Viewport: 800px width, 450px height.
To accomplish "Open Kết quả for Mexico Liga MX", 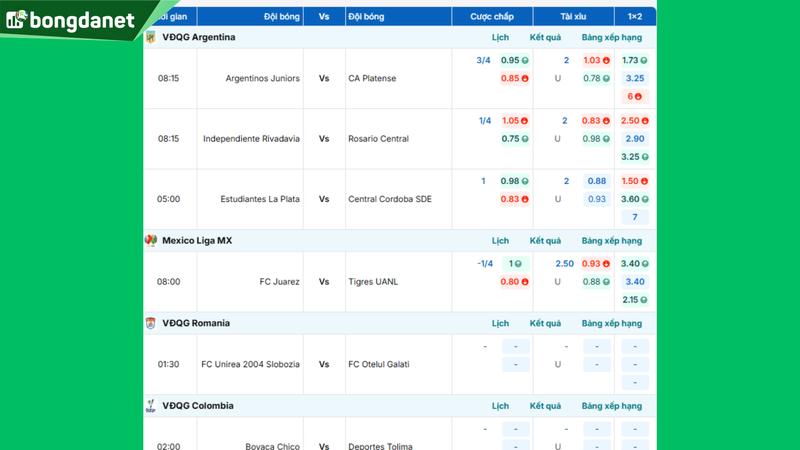I will pos(546,241).
